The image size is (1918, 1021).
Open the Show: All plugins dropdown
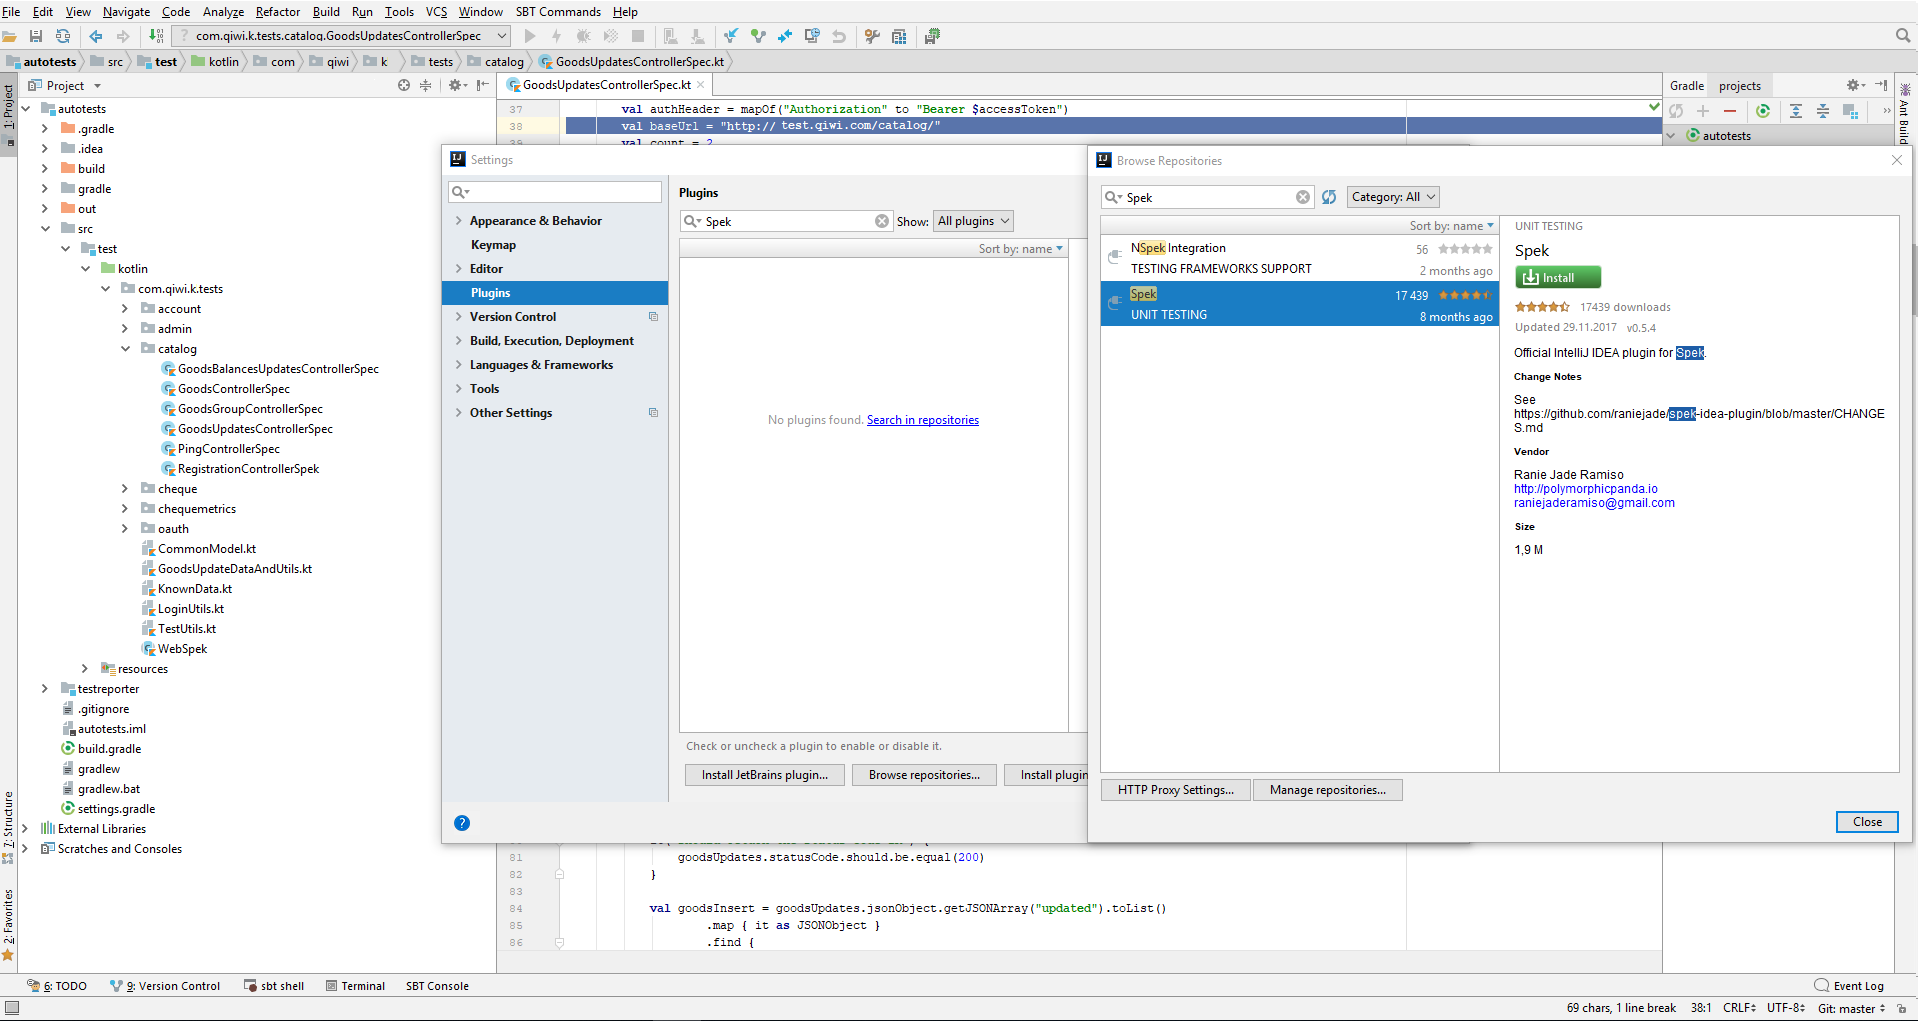click(x=973, y=221)
